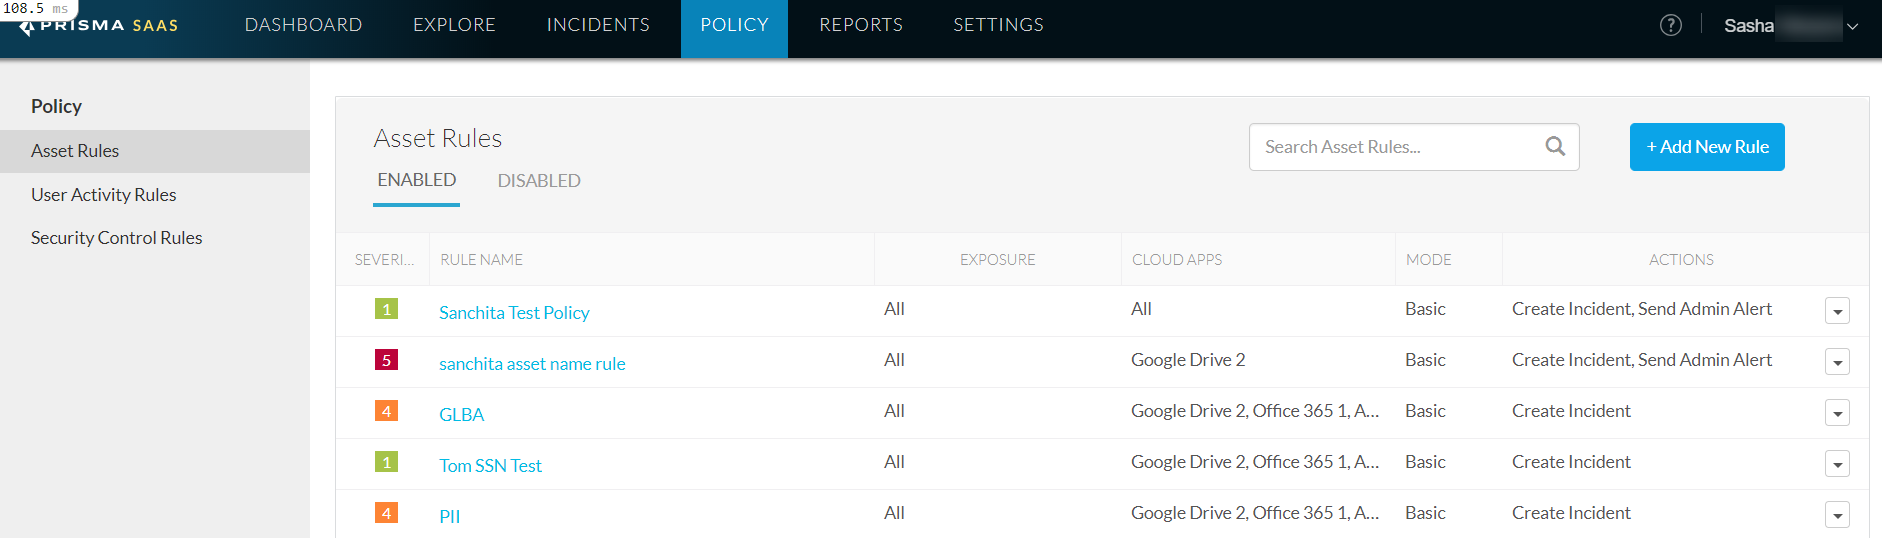This screenshot has height=538, width=1882.
Task: Click red severity 5 badge
Action: [386, 360]
